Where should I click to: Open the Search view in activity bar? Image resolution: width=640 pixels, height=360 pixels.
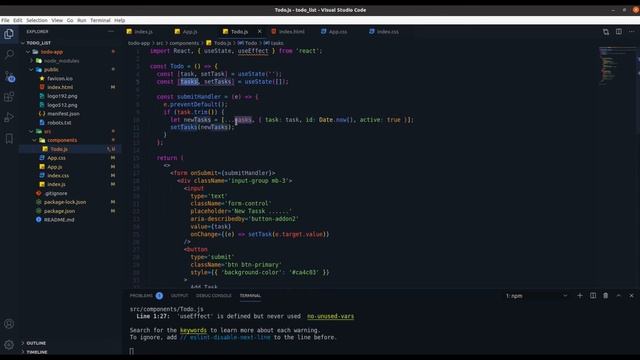pos(9,55)
